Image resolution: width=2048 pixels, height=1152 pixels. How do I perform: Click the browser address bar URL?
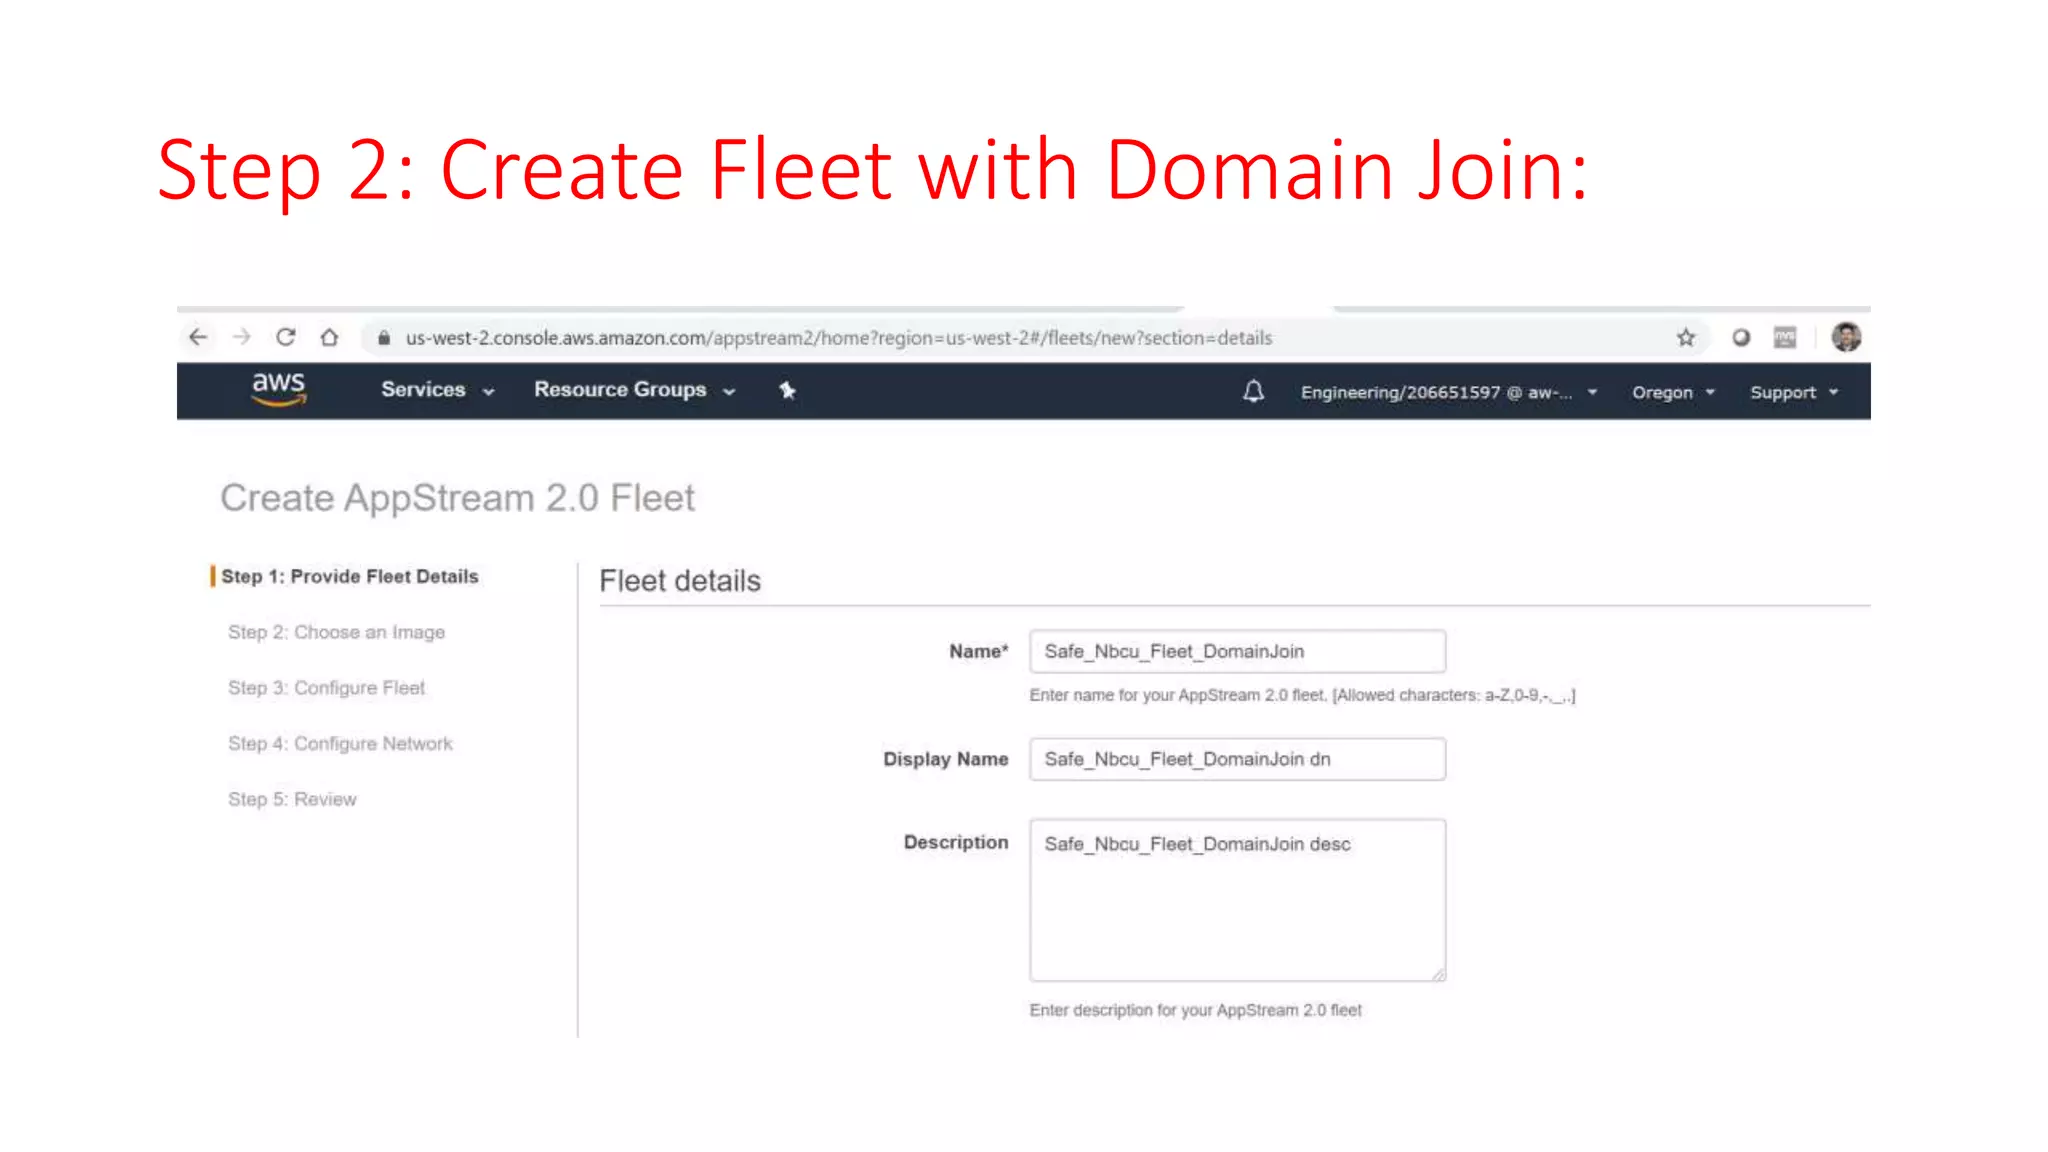(x=839, y=338)
